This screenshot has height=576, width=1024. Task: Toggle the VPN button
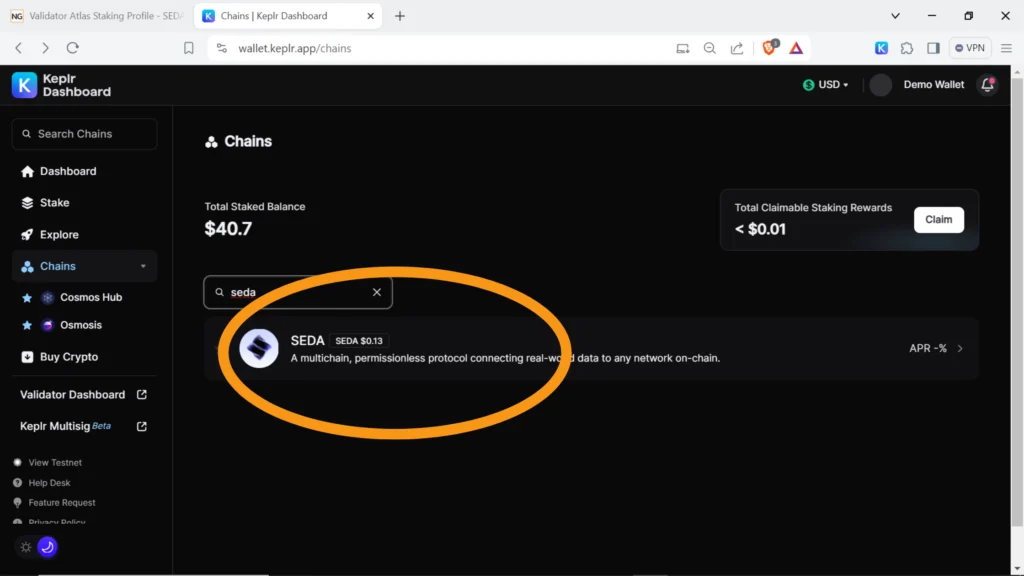[x=969, y=48]
